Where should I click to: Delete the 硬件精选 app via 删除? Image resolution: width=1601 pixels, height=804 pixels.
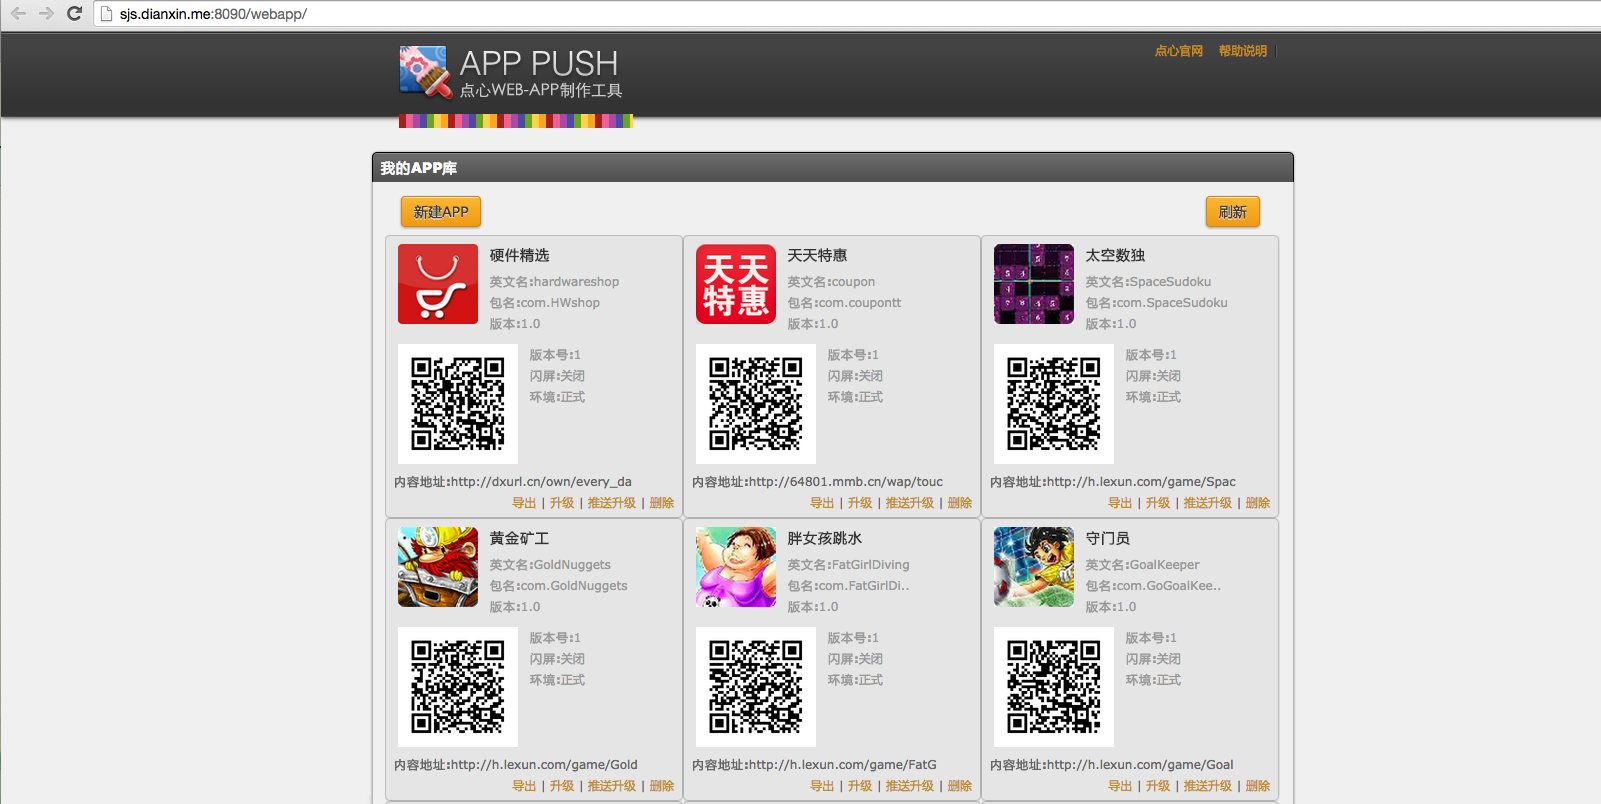coord(662,503)
